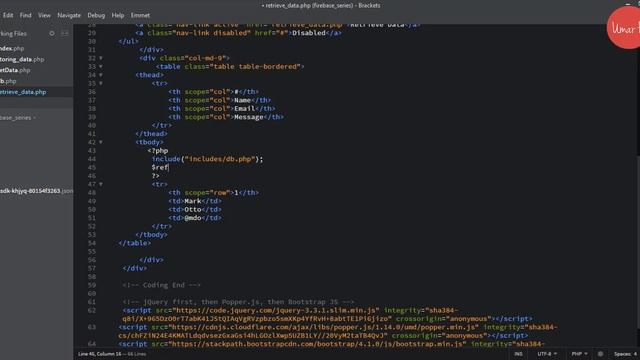Open the Edit menu

(8, 15)
